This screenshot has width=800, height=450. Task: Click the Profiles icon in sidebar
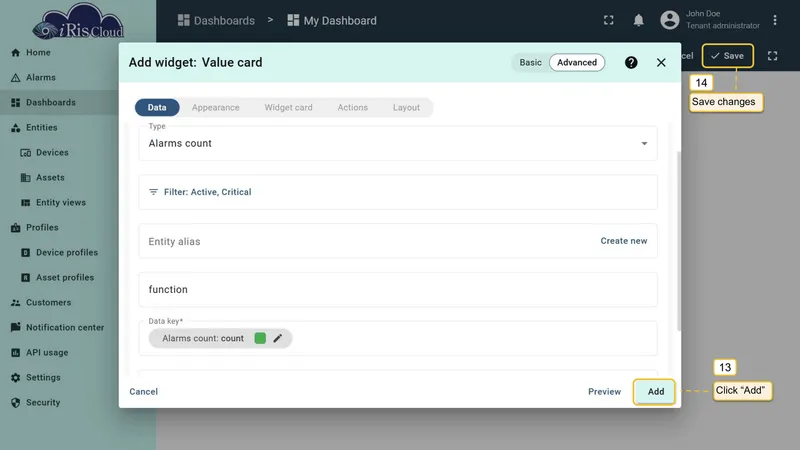[x=15, y=228]
